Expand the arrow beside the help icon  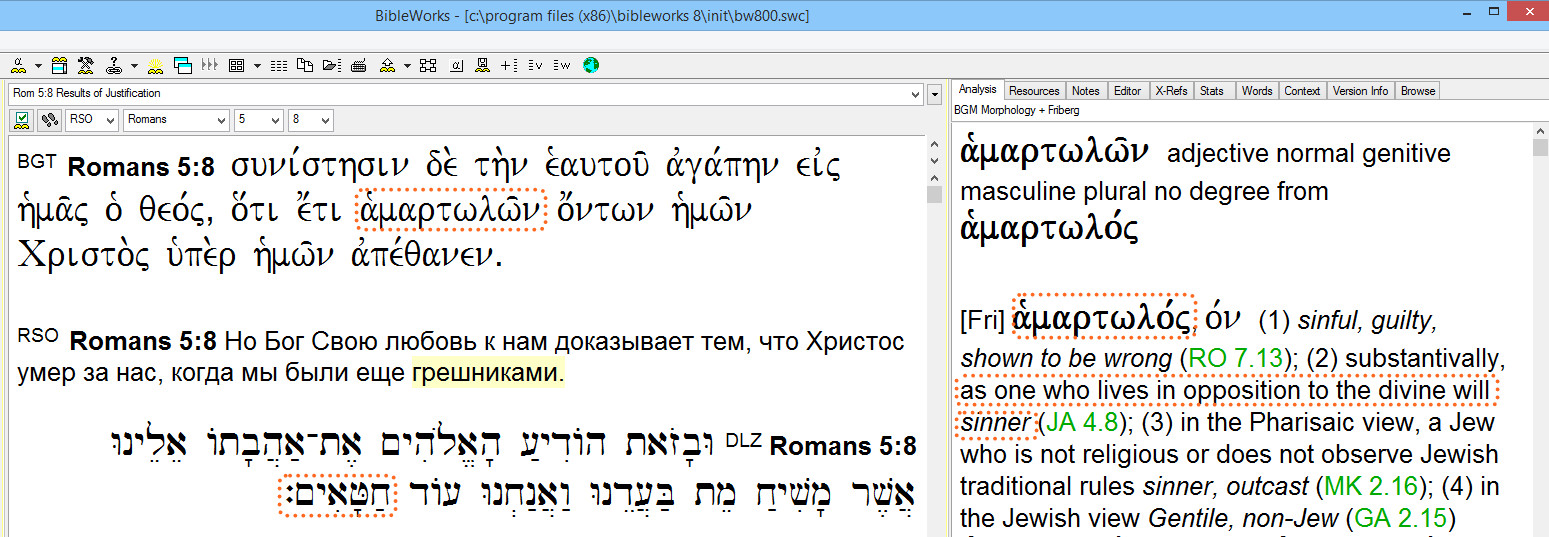click(x=134, y=66)
